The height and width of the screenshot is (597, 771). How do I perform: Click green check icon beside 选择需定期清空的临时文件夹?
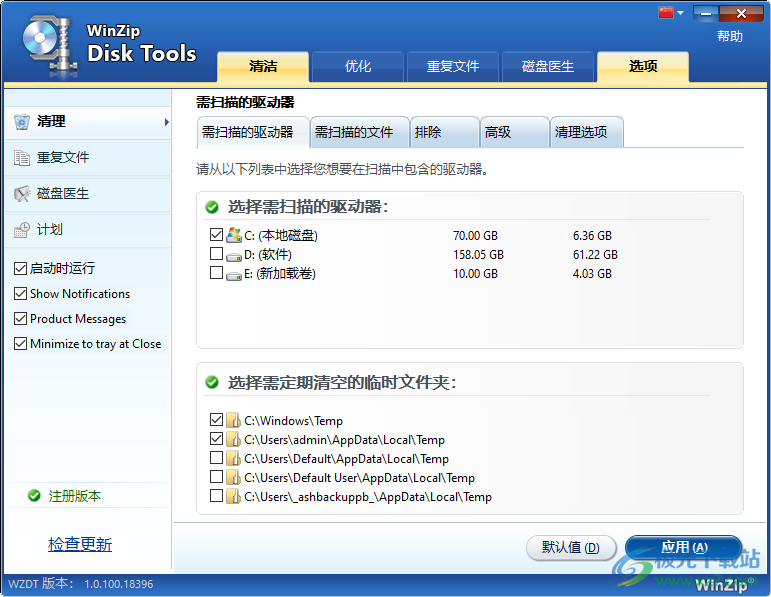[x=212, y=382]
